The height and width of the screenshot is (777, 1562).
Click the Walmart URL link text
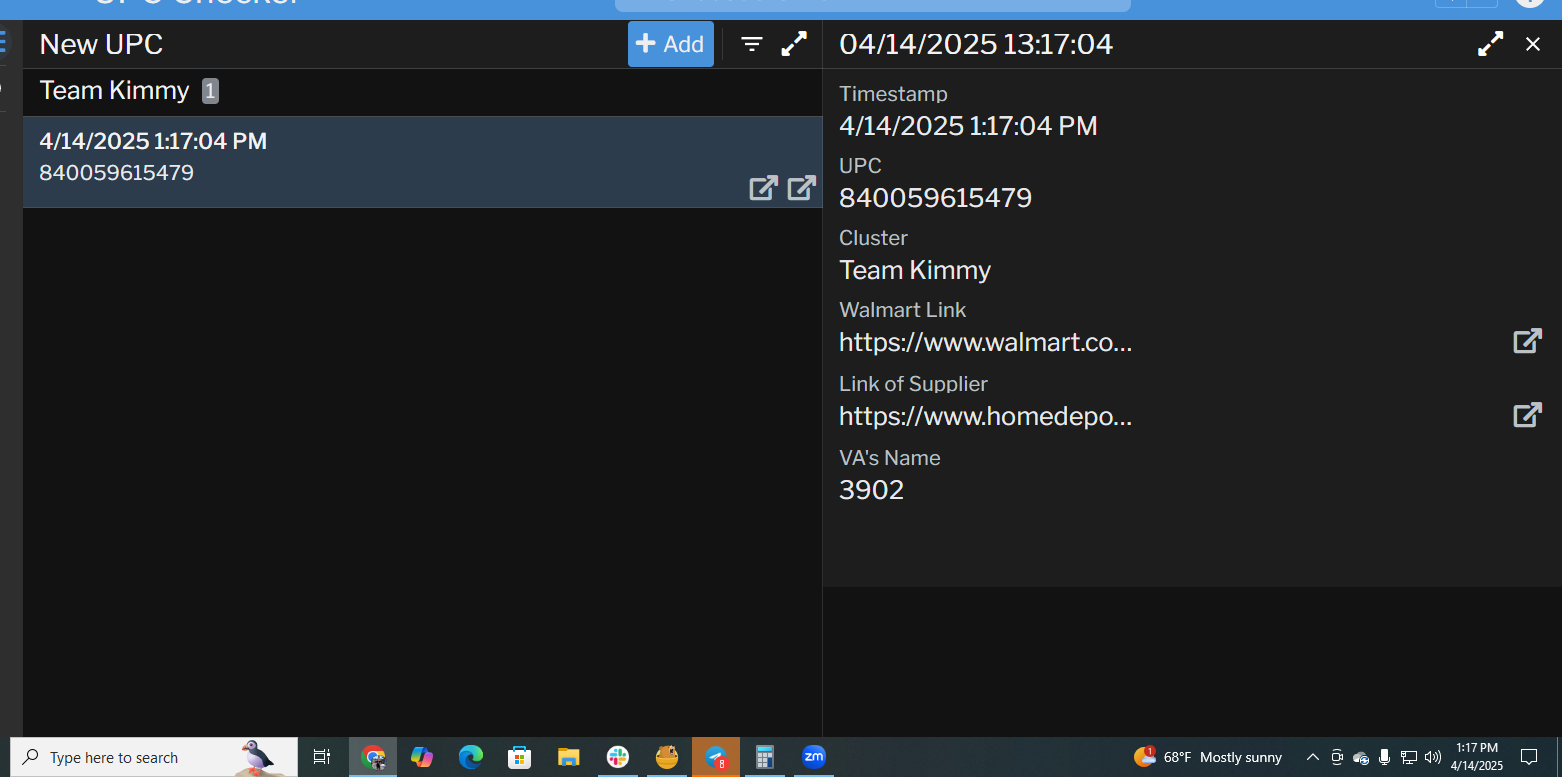[985, 343]
